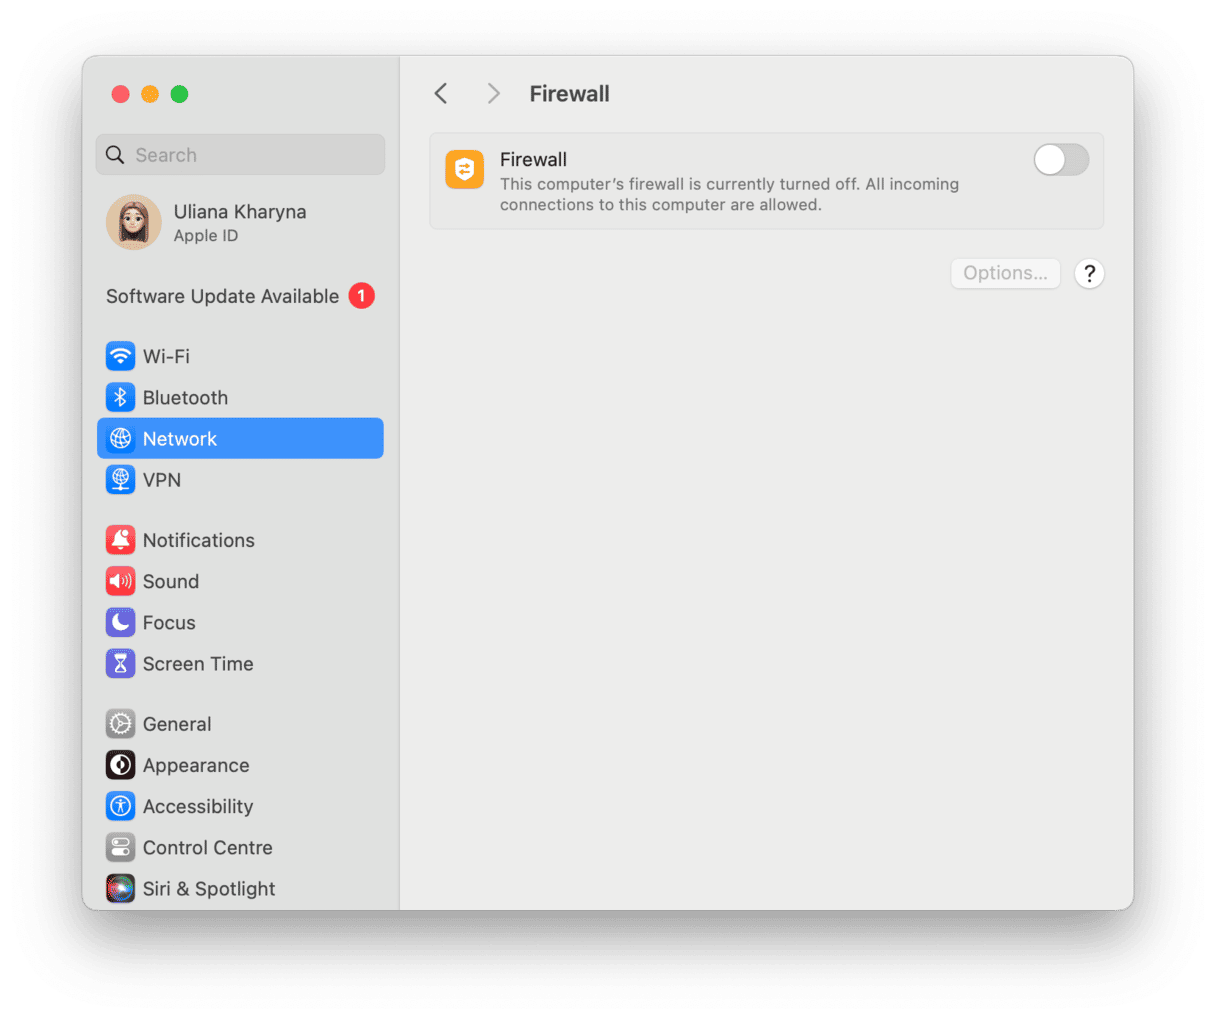The width and height of the screenshot is (1216, 1019).
Task: Open the firewall Options… button
Action: (x=1005, y=273)
